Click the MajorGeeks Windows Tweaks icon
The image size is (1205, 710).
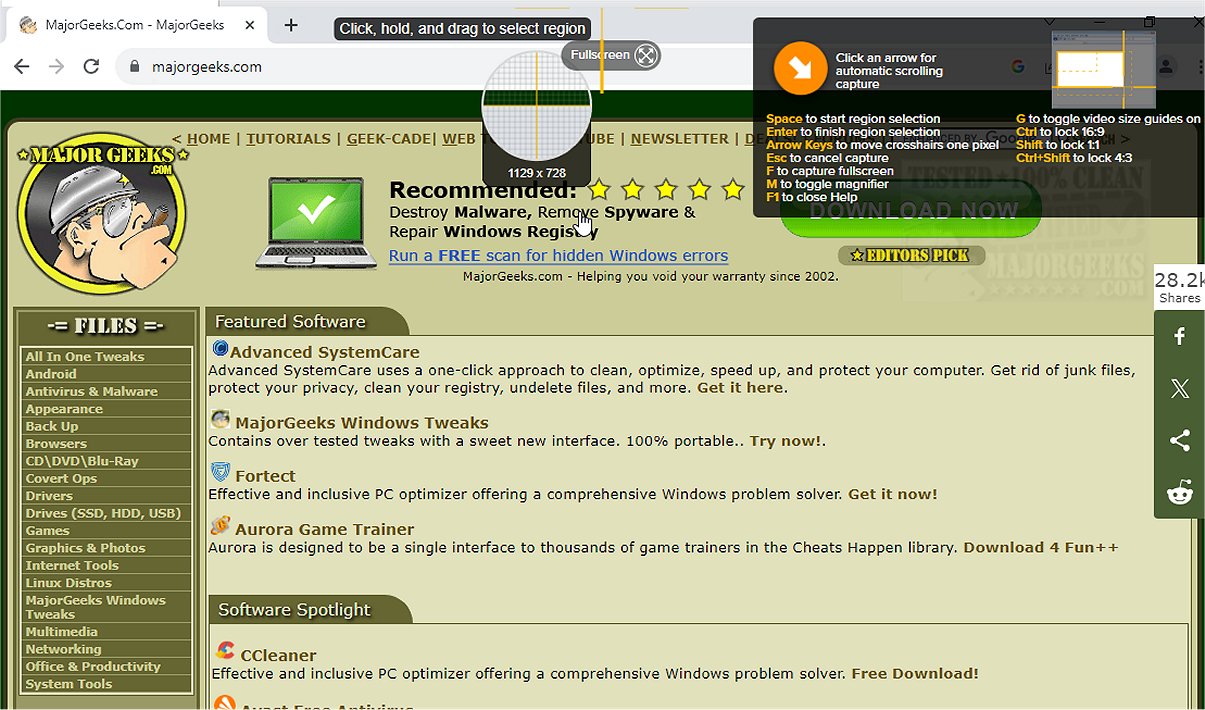[x=220, y=419]
